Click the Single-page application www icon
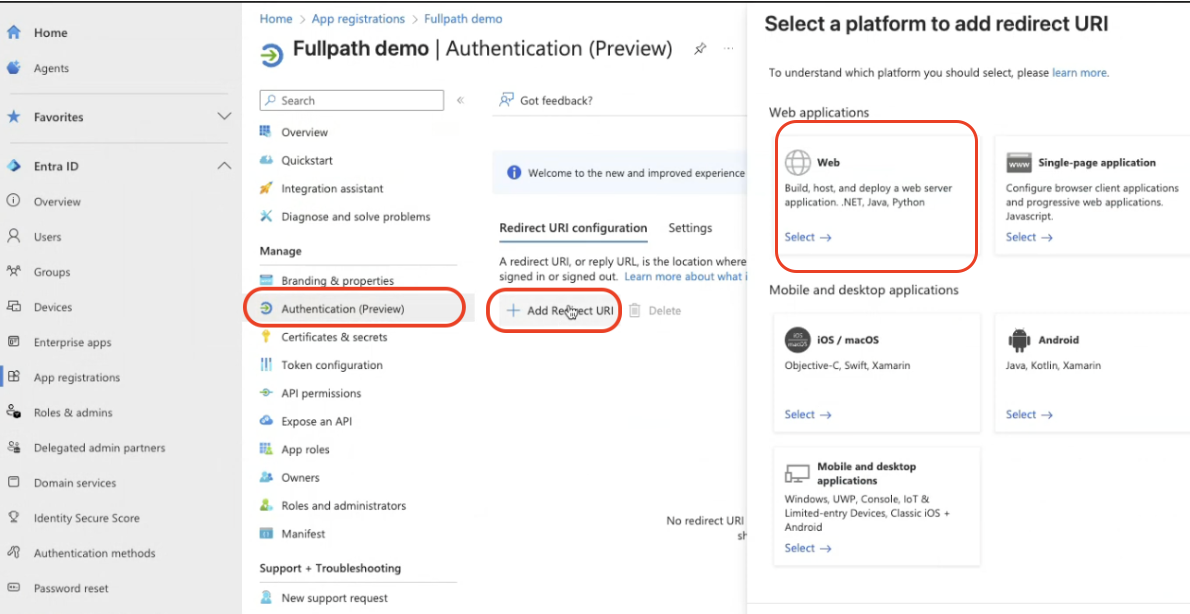Image resolution: width=1190 pixels, height=614 pixels. (x=1019, y=163)
